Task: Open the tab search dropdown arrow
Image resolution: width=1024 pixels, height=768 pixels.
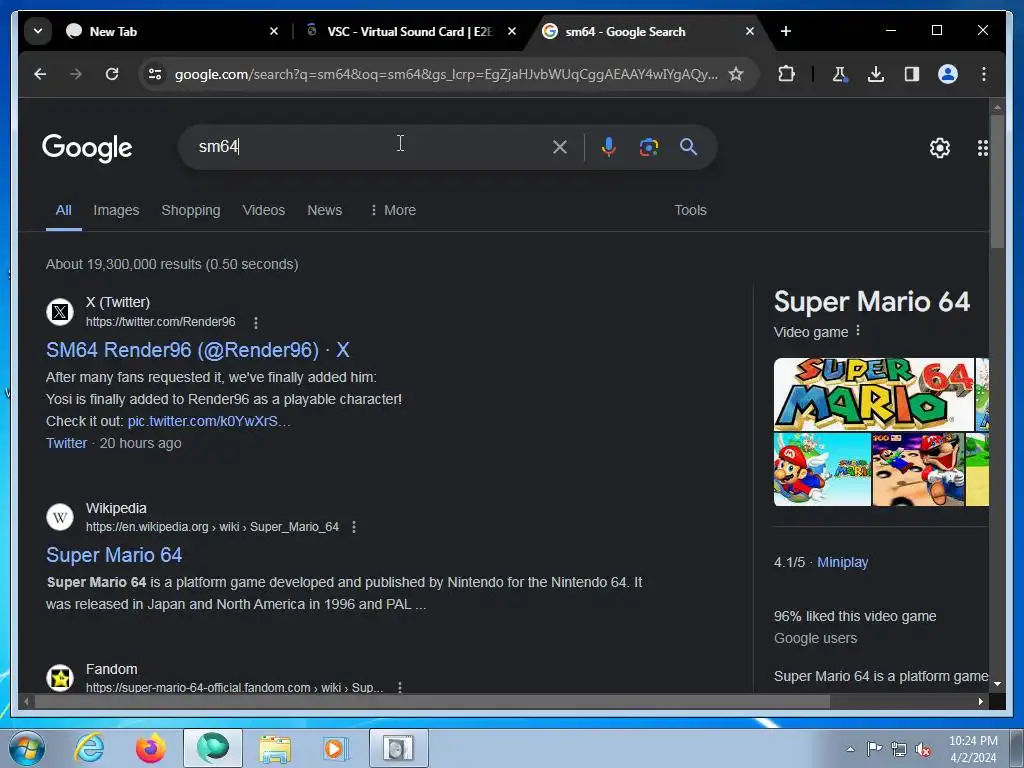Action: pos(38,31)
